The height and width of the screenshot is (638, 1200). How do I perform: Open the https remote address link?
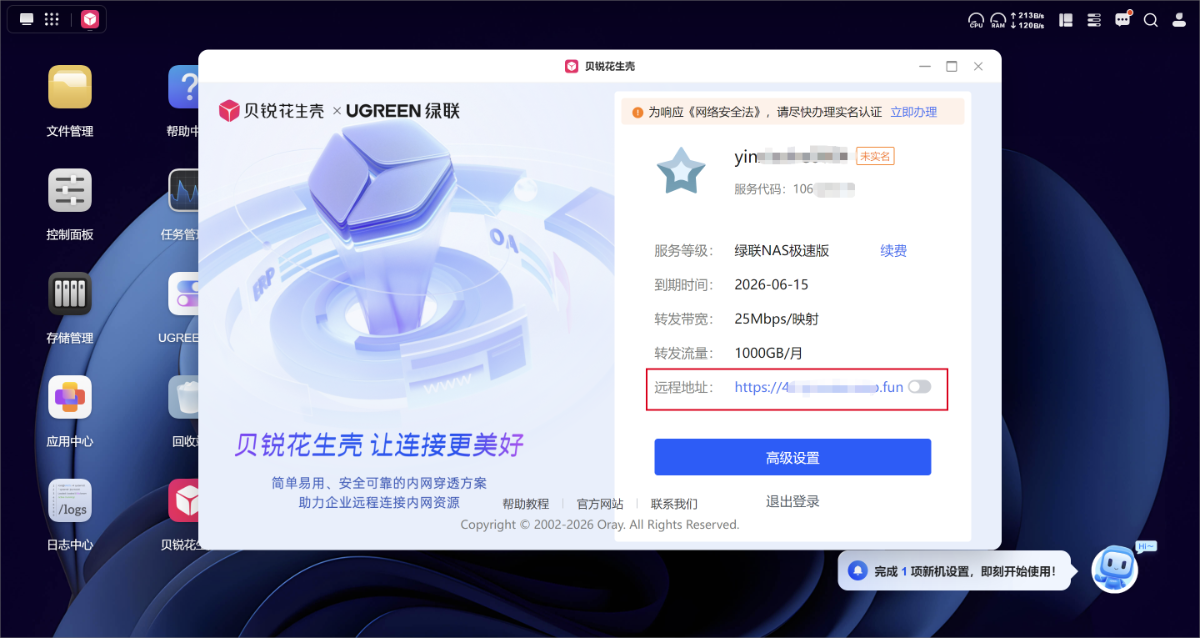[x=819, y=387]
